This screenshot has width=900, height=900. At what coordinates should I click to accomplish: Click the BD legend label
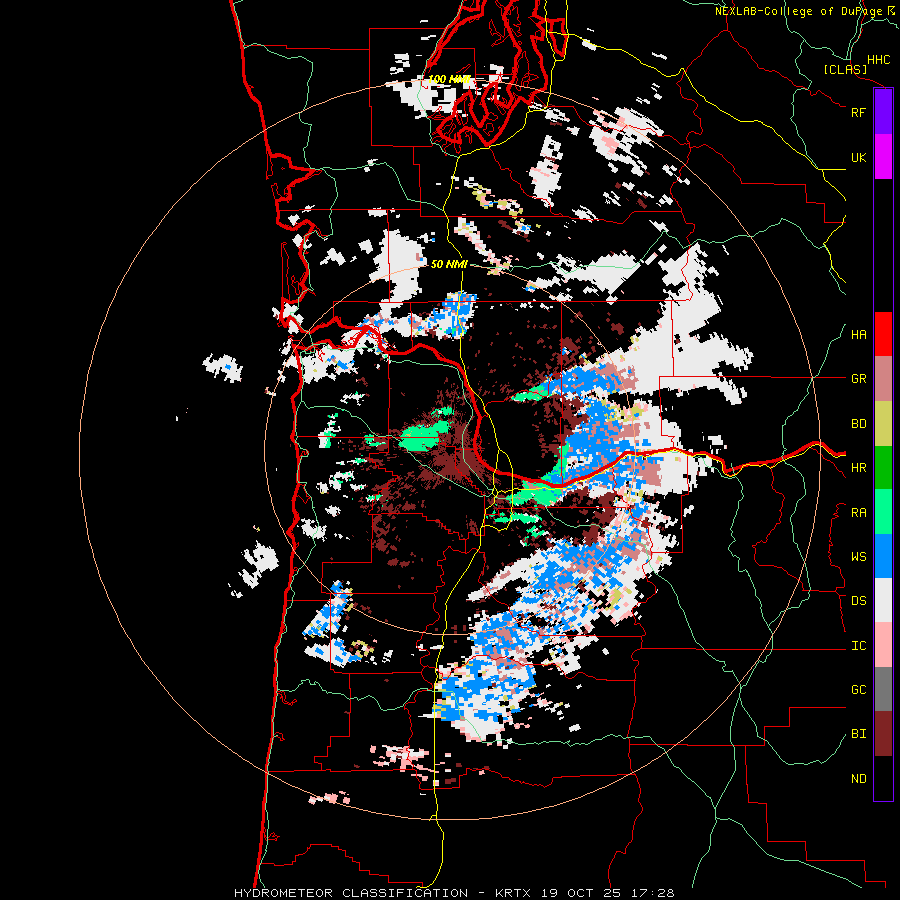coord(858,424)
